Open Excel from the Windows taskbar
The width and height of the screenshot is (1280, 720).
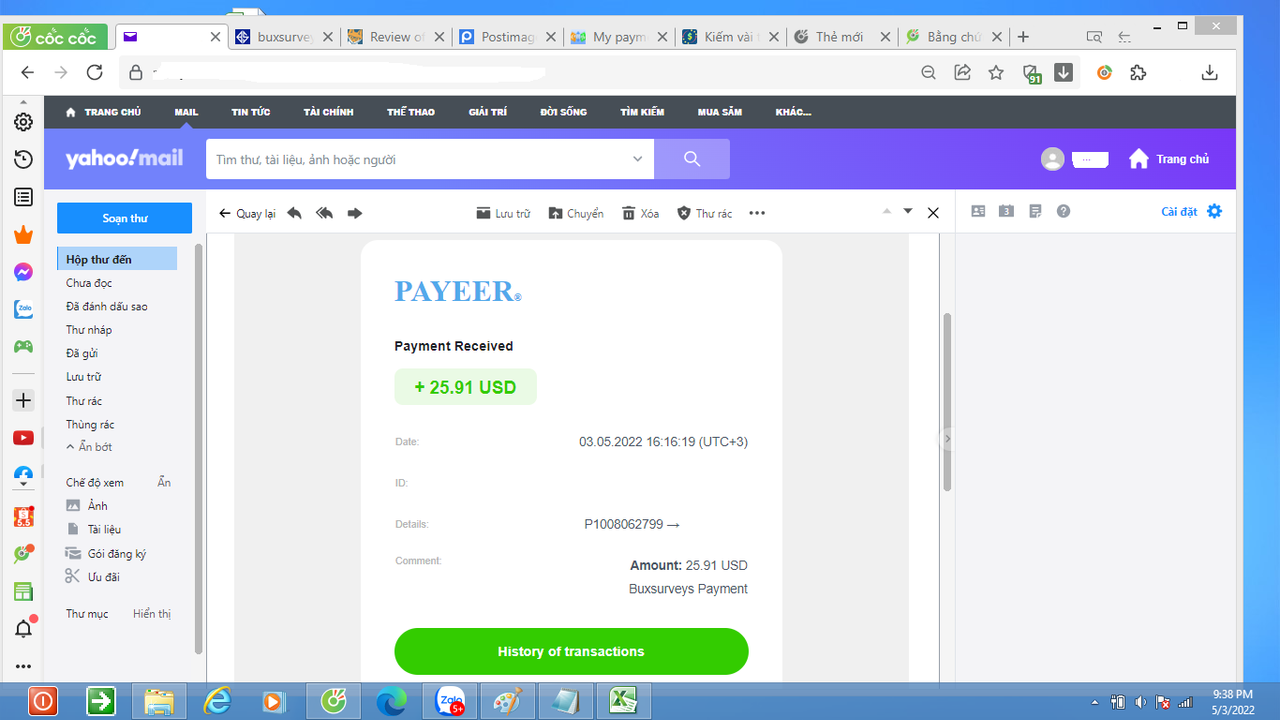[x=624, y=701]
